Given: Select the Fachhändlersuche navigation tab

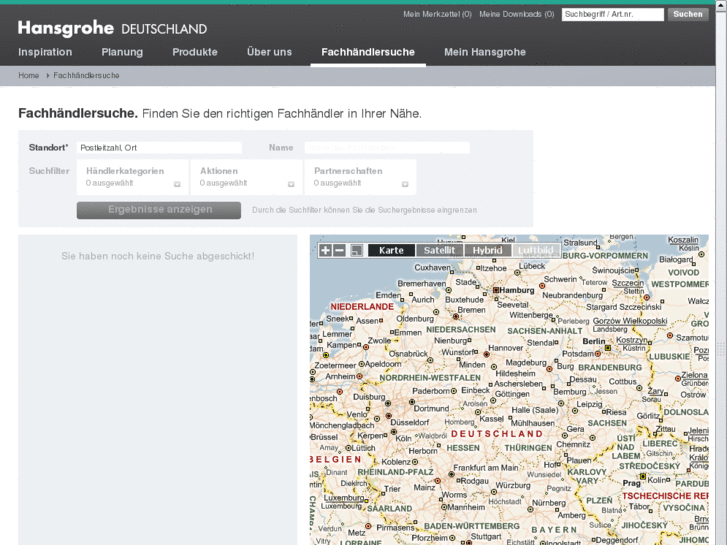Looking at the screenshot, I should coord(368,52).
